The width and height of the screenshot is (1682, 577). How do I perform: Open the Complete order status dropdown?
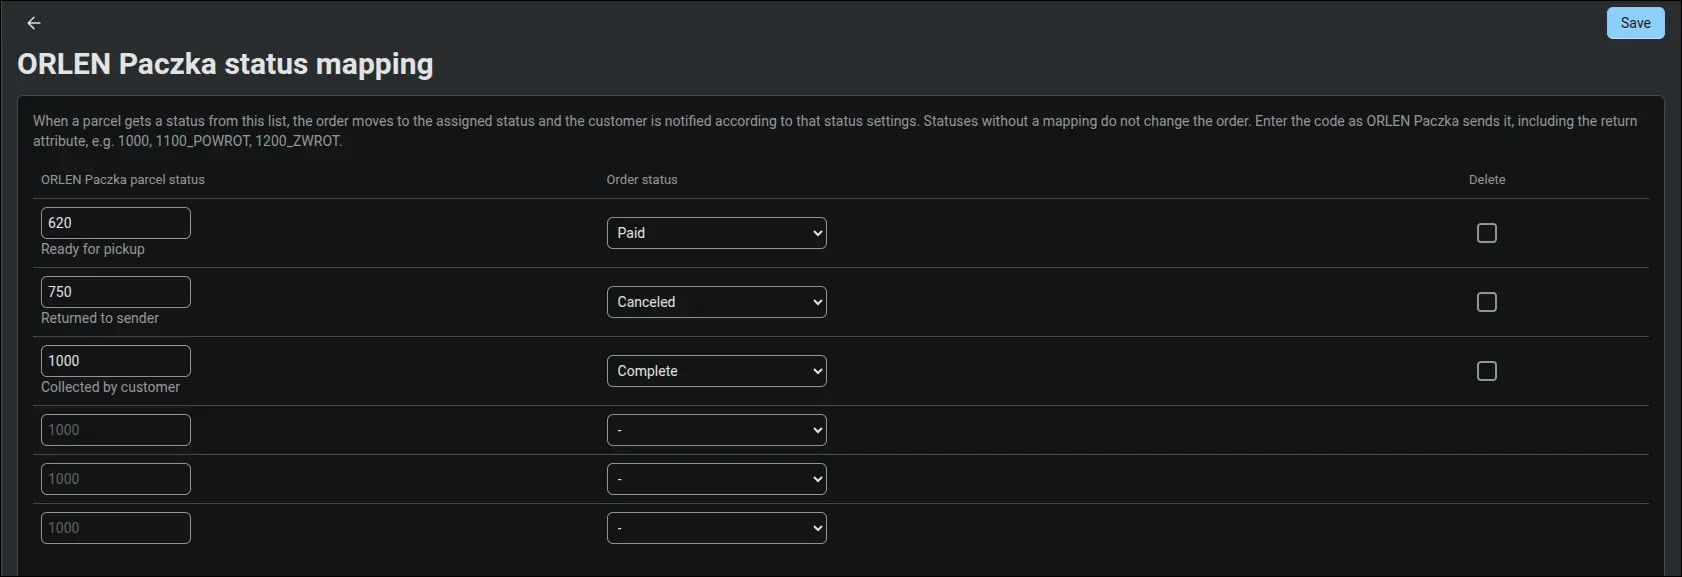coord(717,371)
